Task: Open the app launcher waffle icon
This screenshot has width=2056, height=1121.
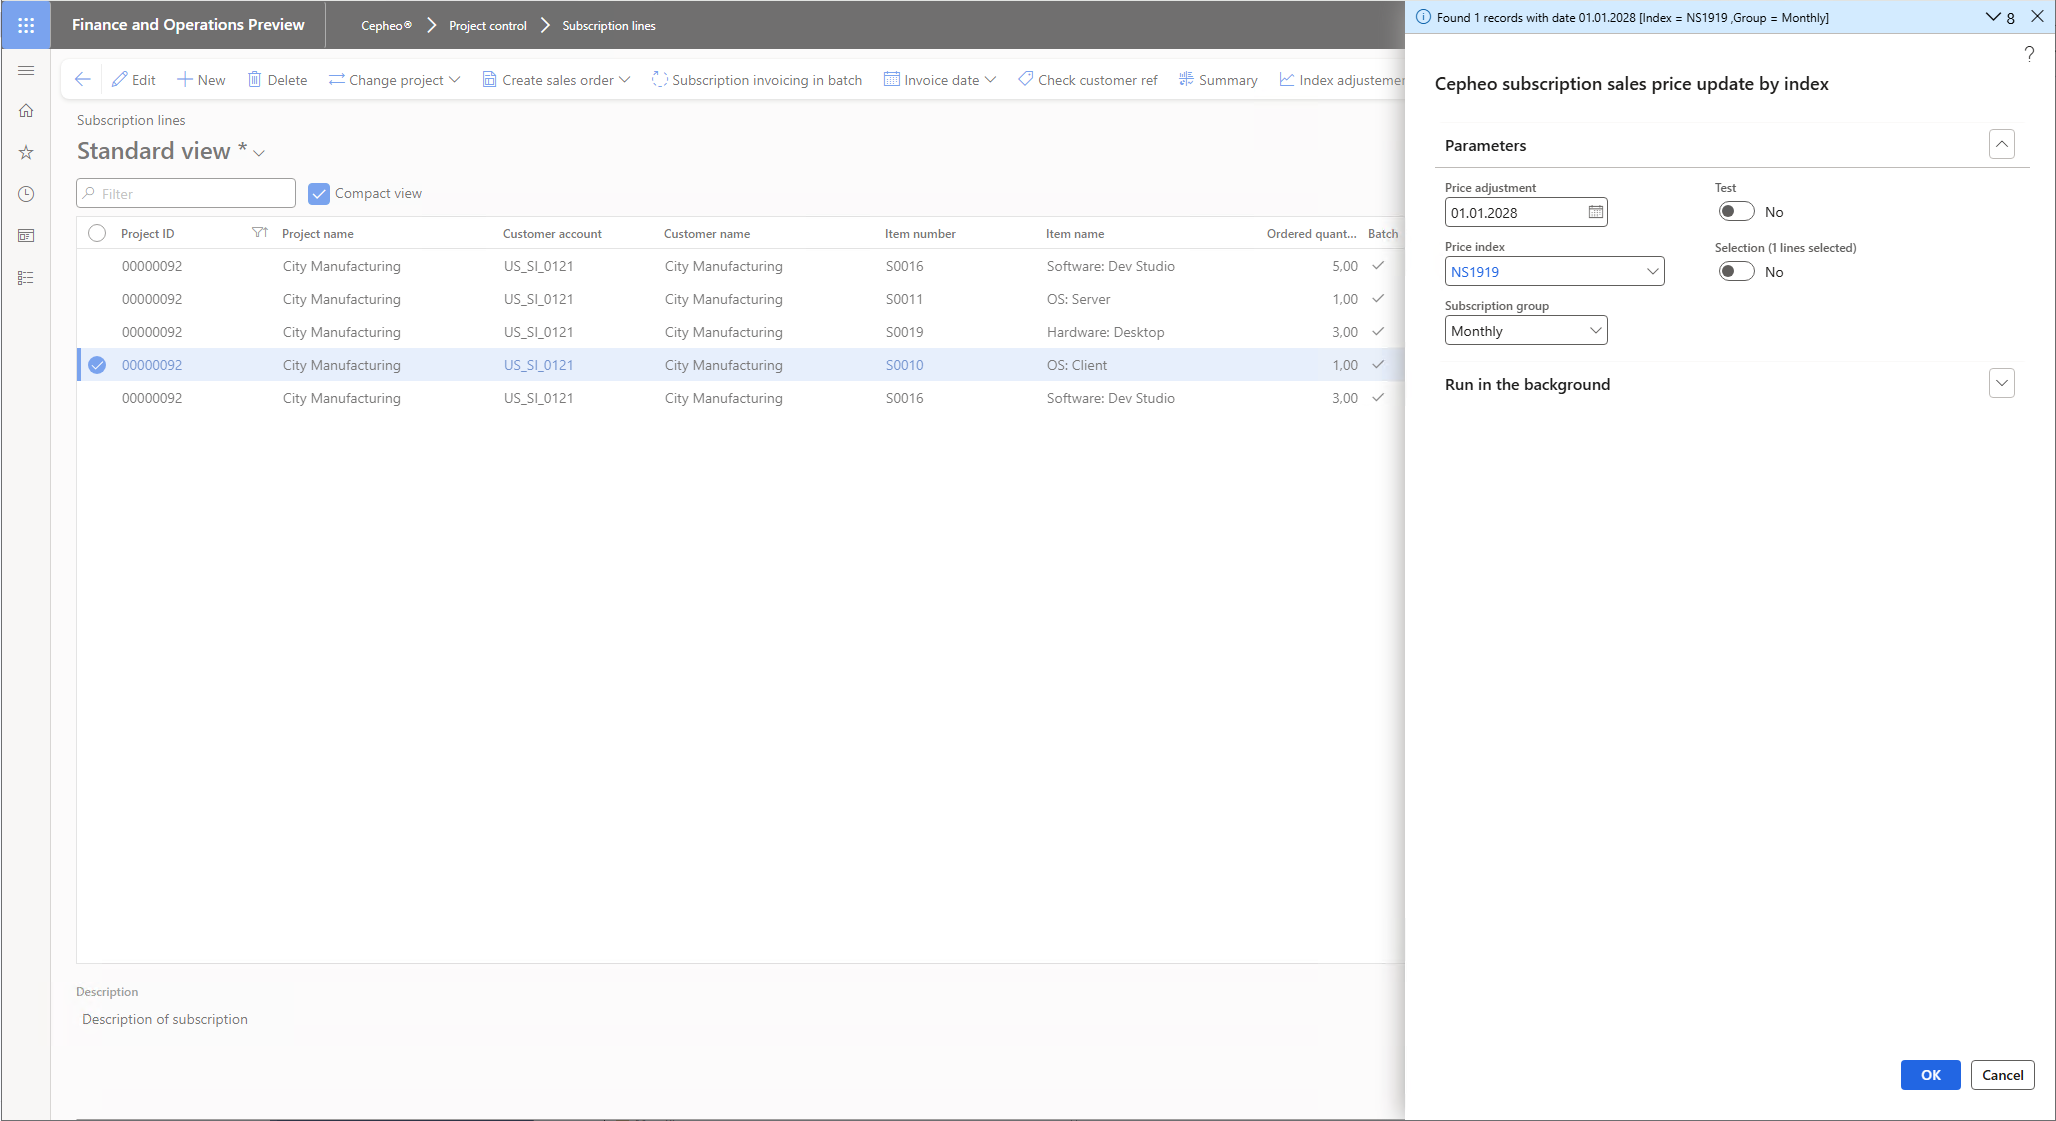Action: (x=26, y=25)
